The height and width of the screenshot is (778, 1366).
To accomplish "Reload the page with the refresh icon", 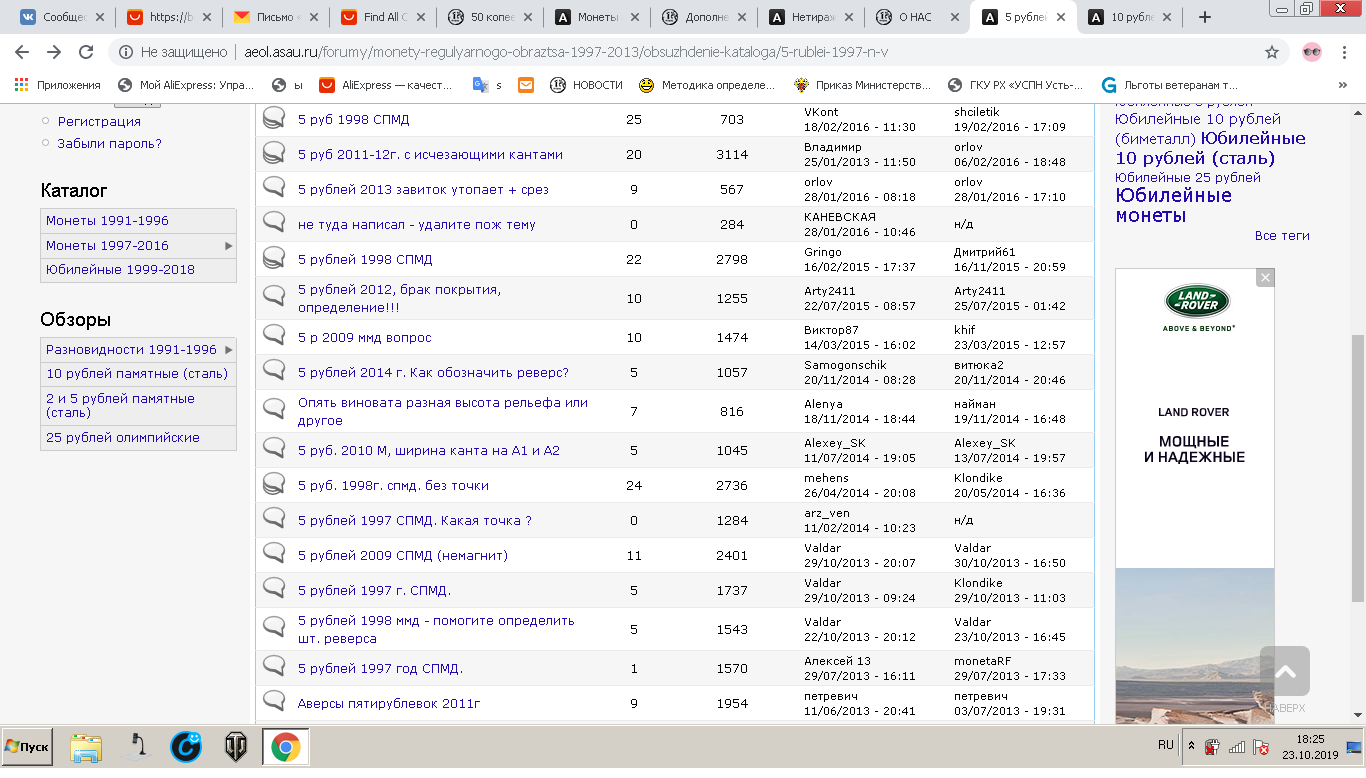I will 86,52.
